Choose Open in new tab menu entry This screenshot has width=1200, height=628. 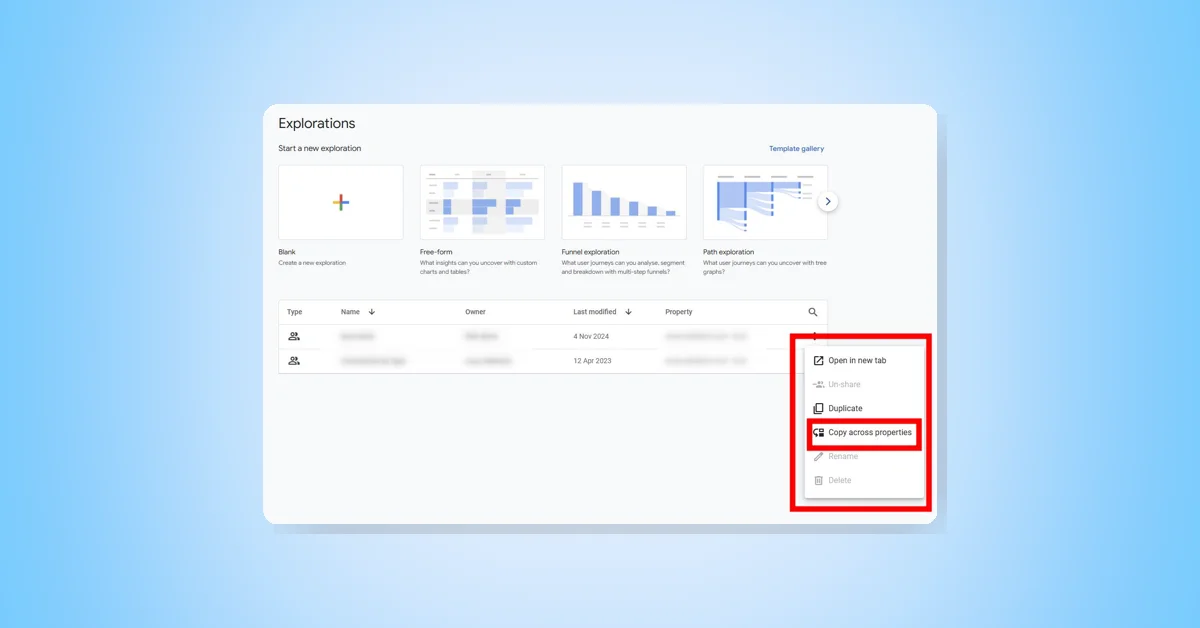pyautogui.click(x=865, y=361)
